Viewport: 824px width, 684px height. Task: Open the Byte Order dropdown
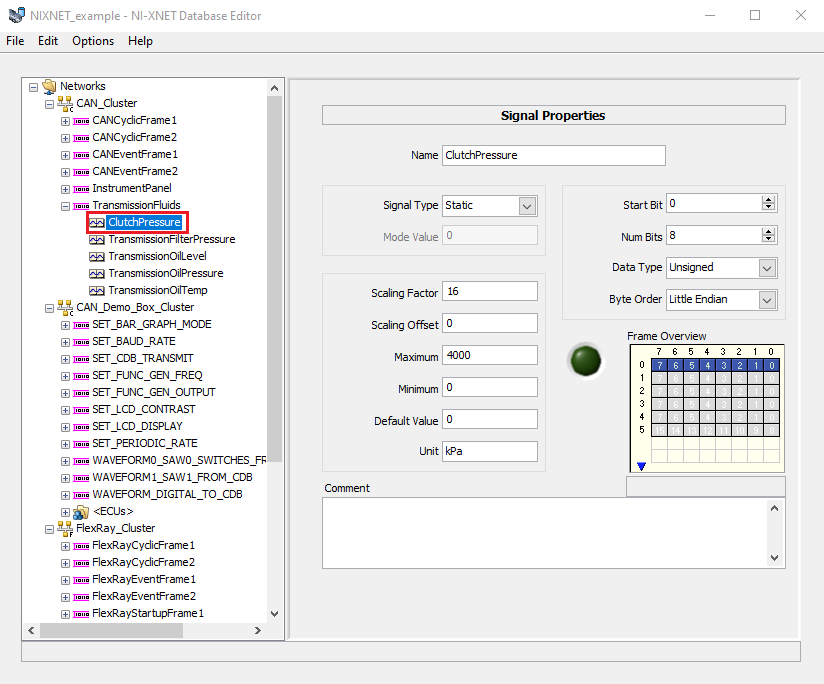[767, 300]
